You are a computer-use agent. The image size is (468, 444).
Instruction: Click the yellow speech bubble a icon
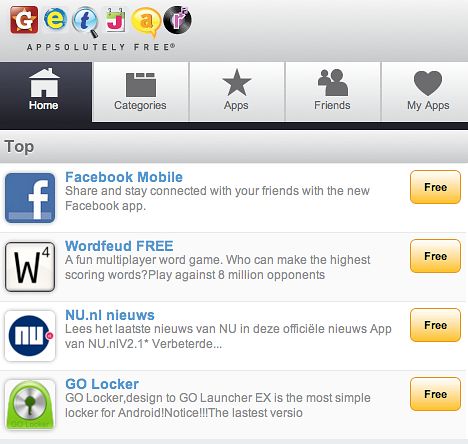click(x=147, y=22)
